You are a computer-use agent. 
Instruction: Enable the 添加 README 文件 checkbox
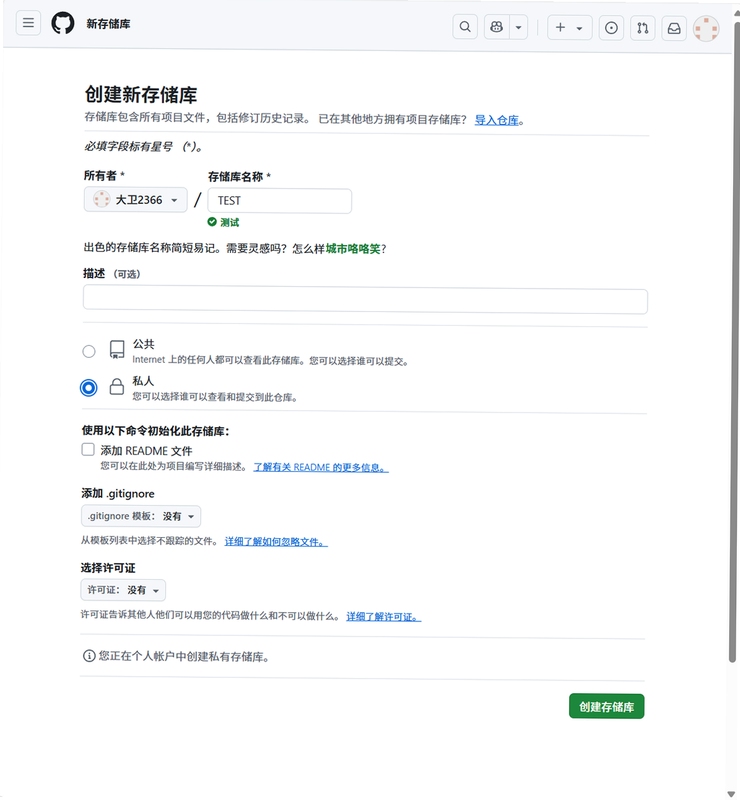[x=88, y=449]
